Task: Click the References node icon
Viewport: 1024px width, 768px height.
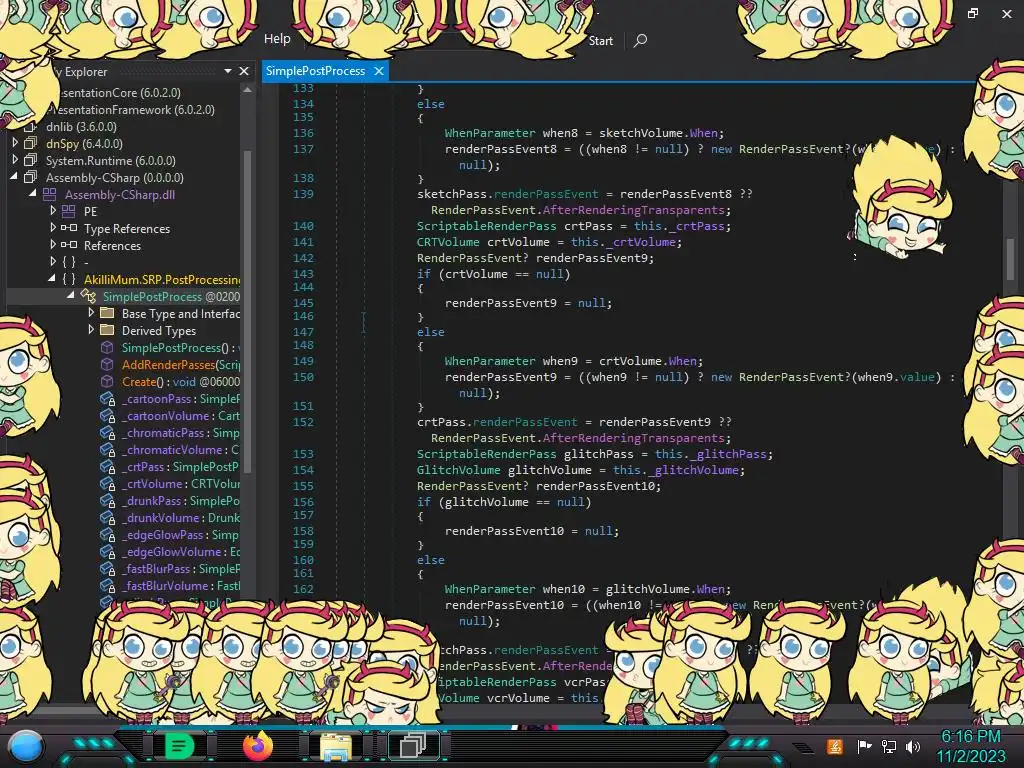Action: (x=68, y=245)
